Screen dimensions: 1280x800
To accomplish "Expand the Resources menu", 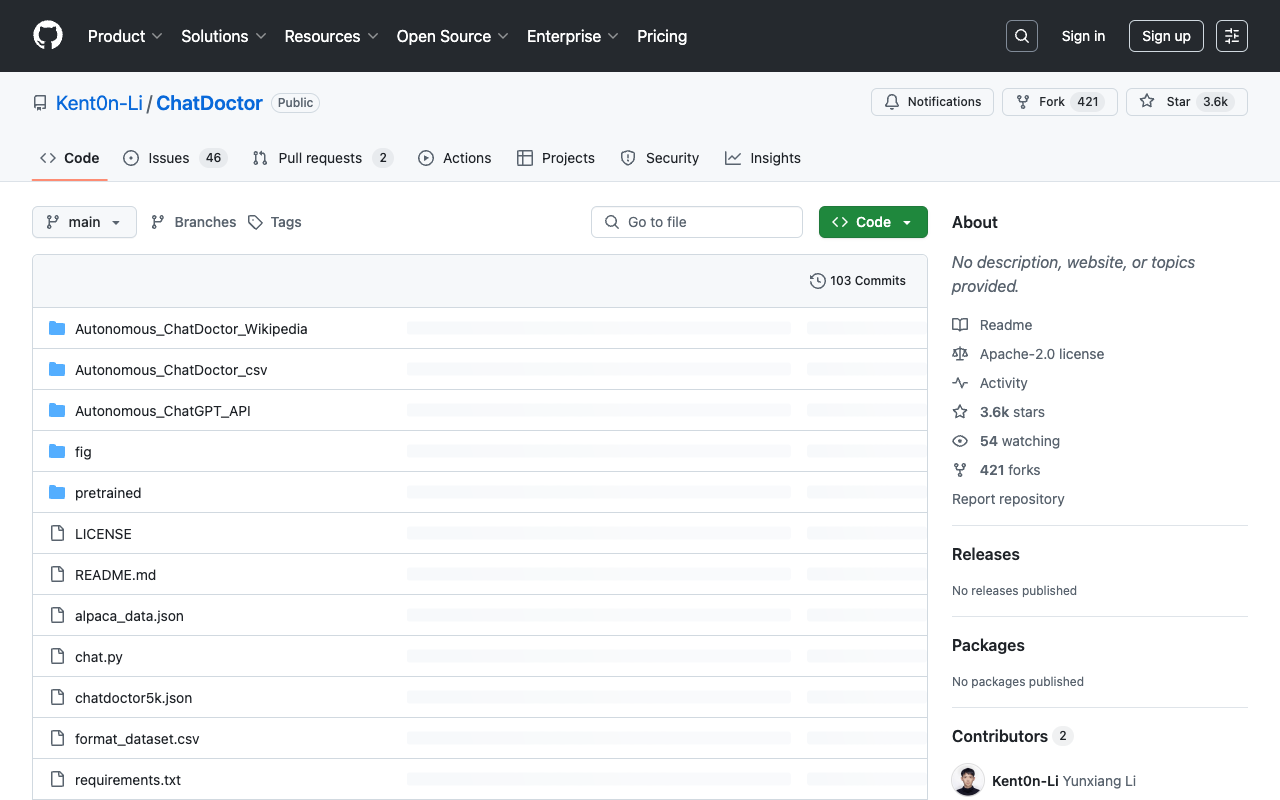I will coord(331,36).
